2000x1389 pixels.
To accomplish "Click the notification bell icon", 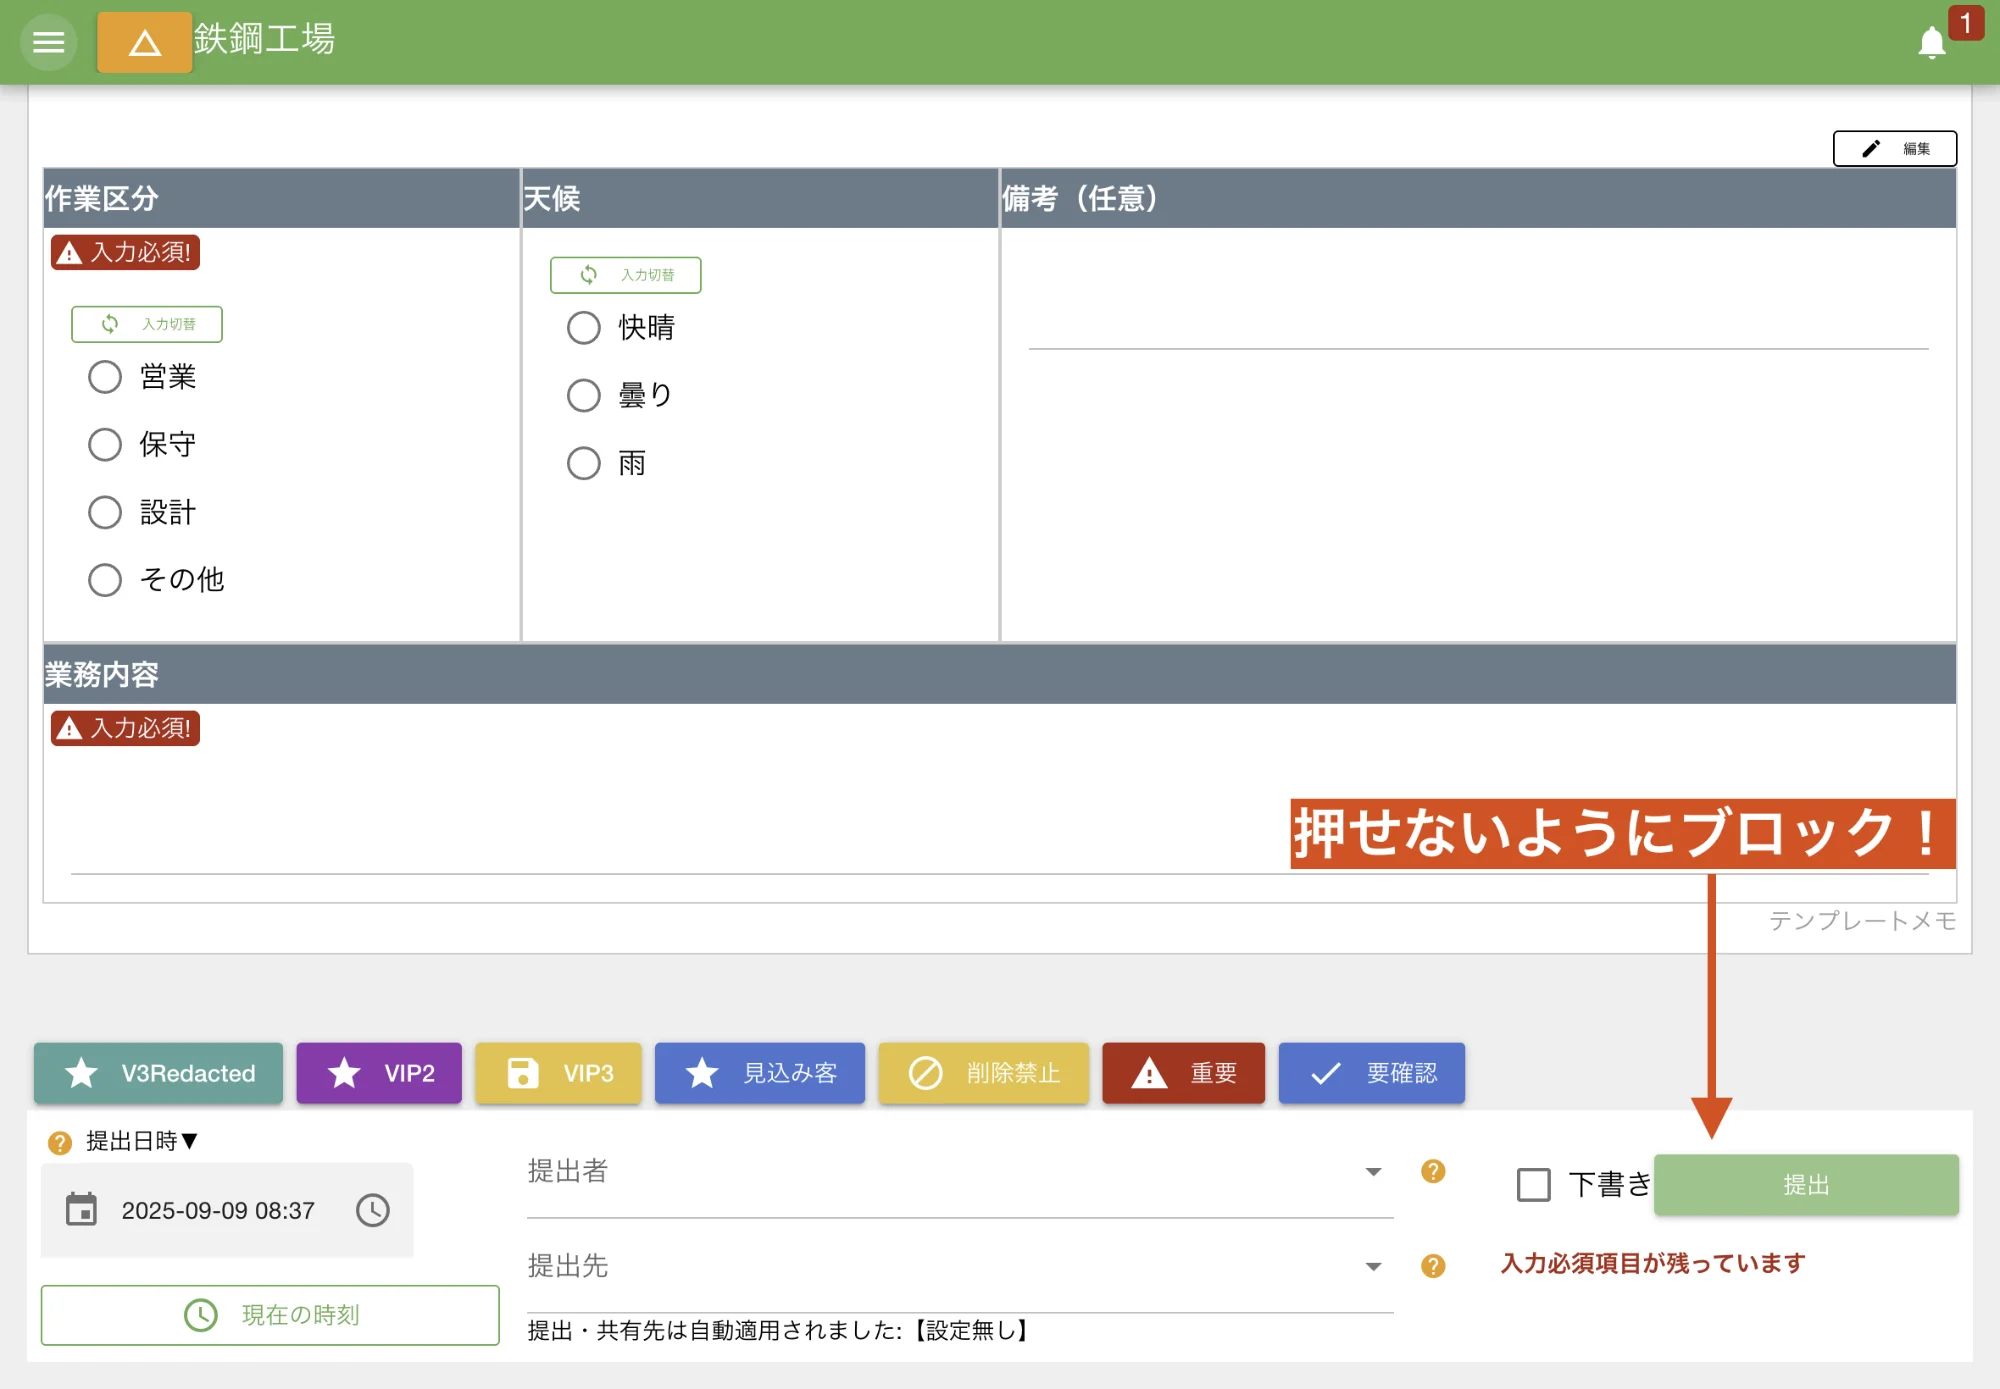I will pos(1931,43).
